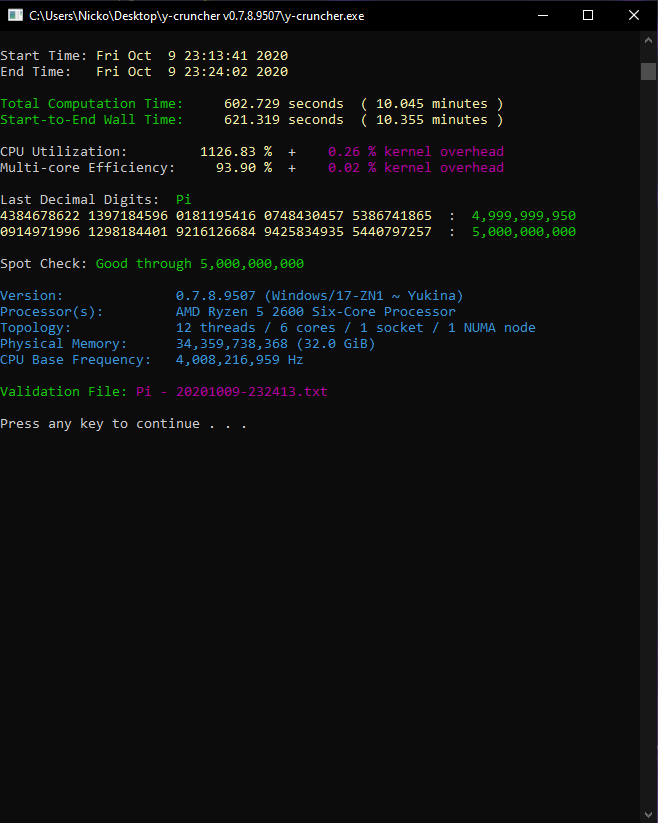Click 'Physical Memory:' label
658x823 pixels.
(x=63, y=344)
